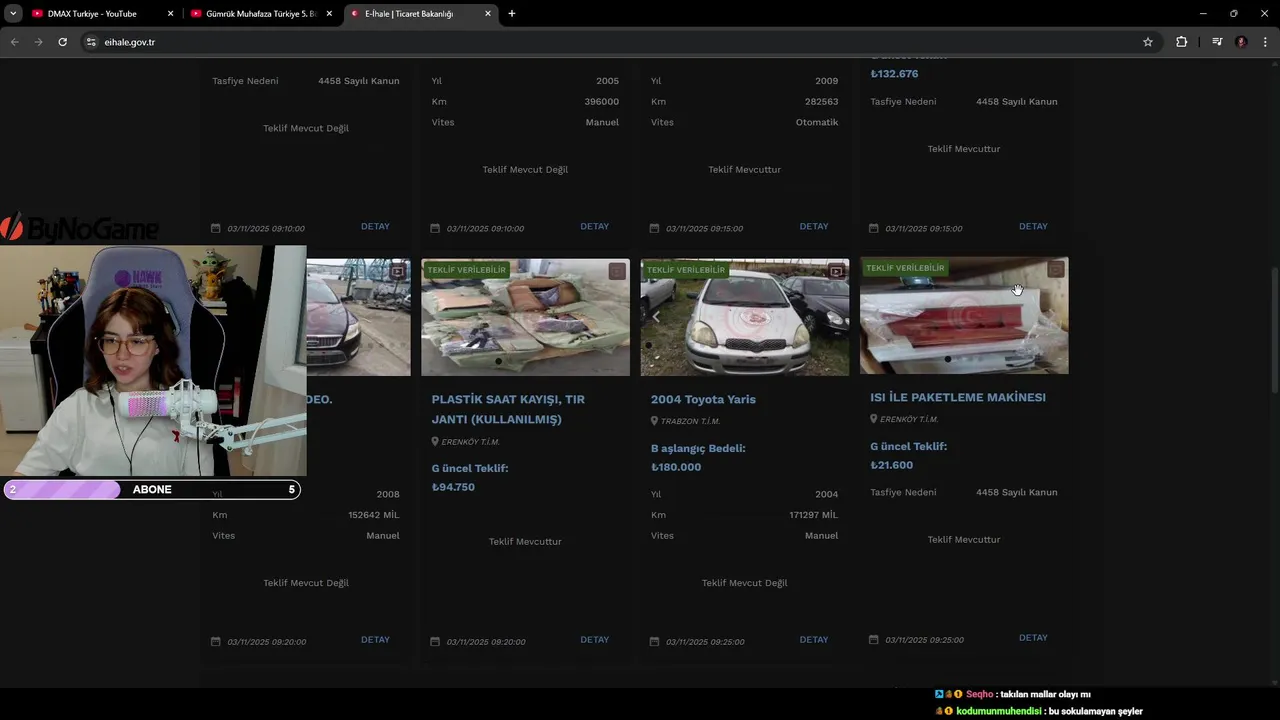Open the browser extensions puzzle icon

click(1181, 42)
